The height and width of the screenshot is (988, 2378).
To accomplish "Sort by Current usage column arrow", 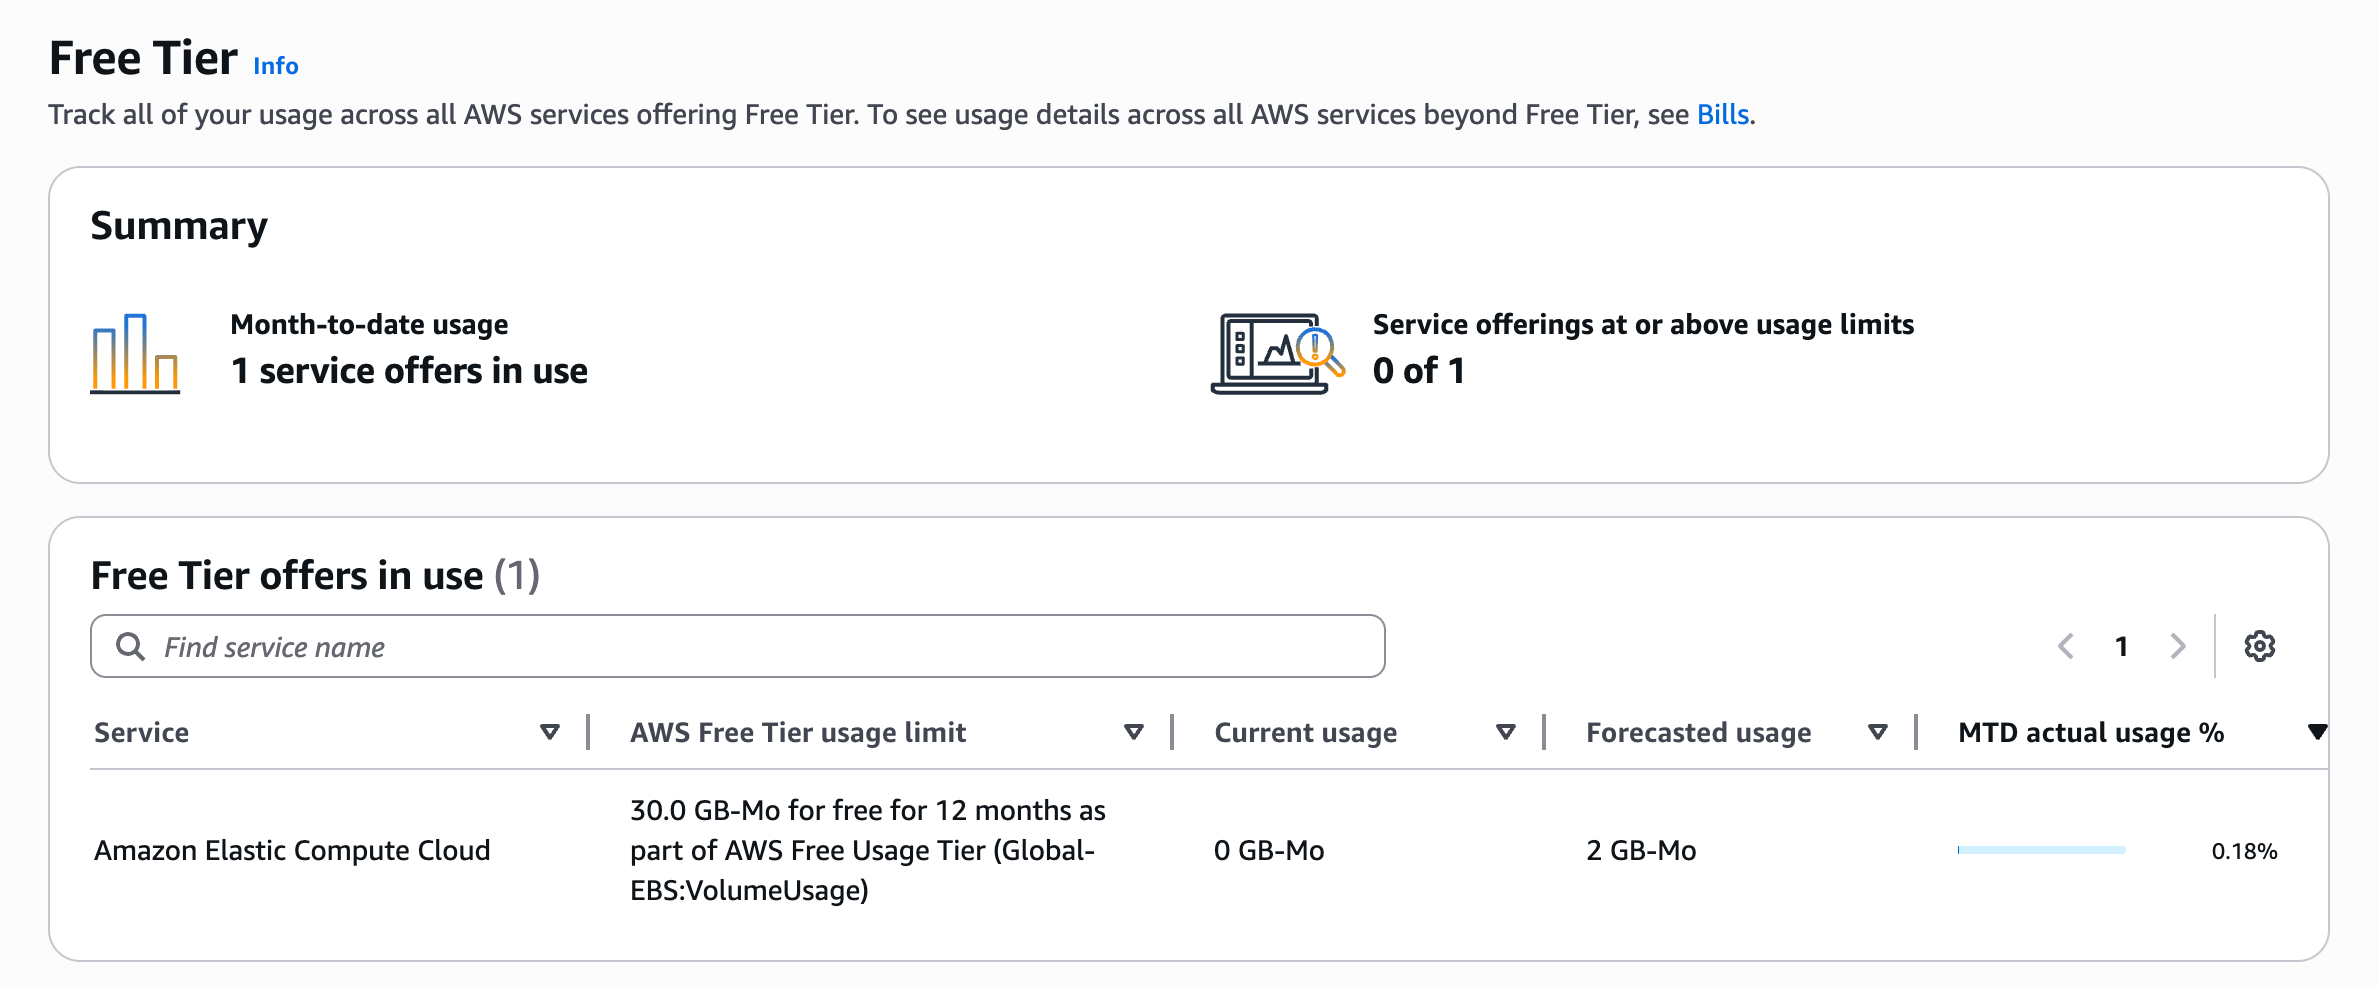I will 1505,732.
